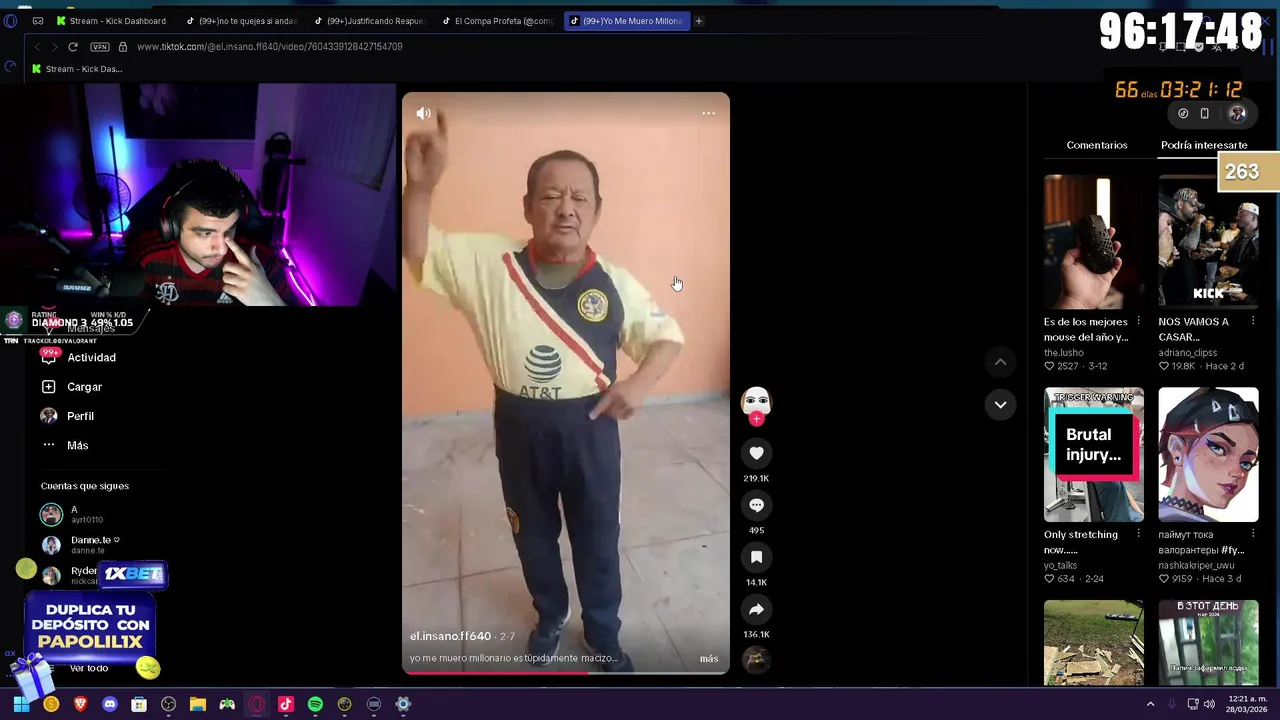Switch to the Stream - Kick Dashboard tab
The width and height of the screenshot is (1280, 720).
(112, 21)
